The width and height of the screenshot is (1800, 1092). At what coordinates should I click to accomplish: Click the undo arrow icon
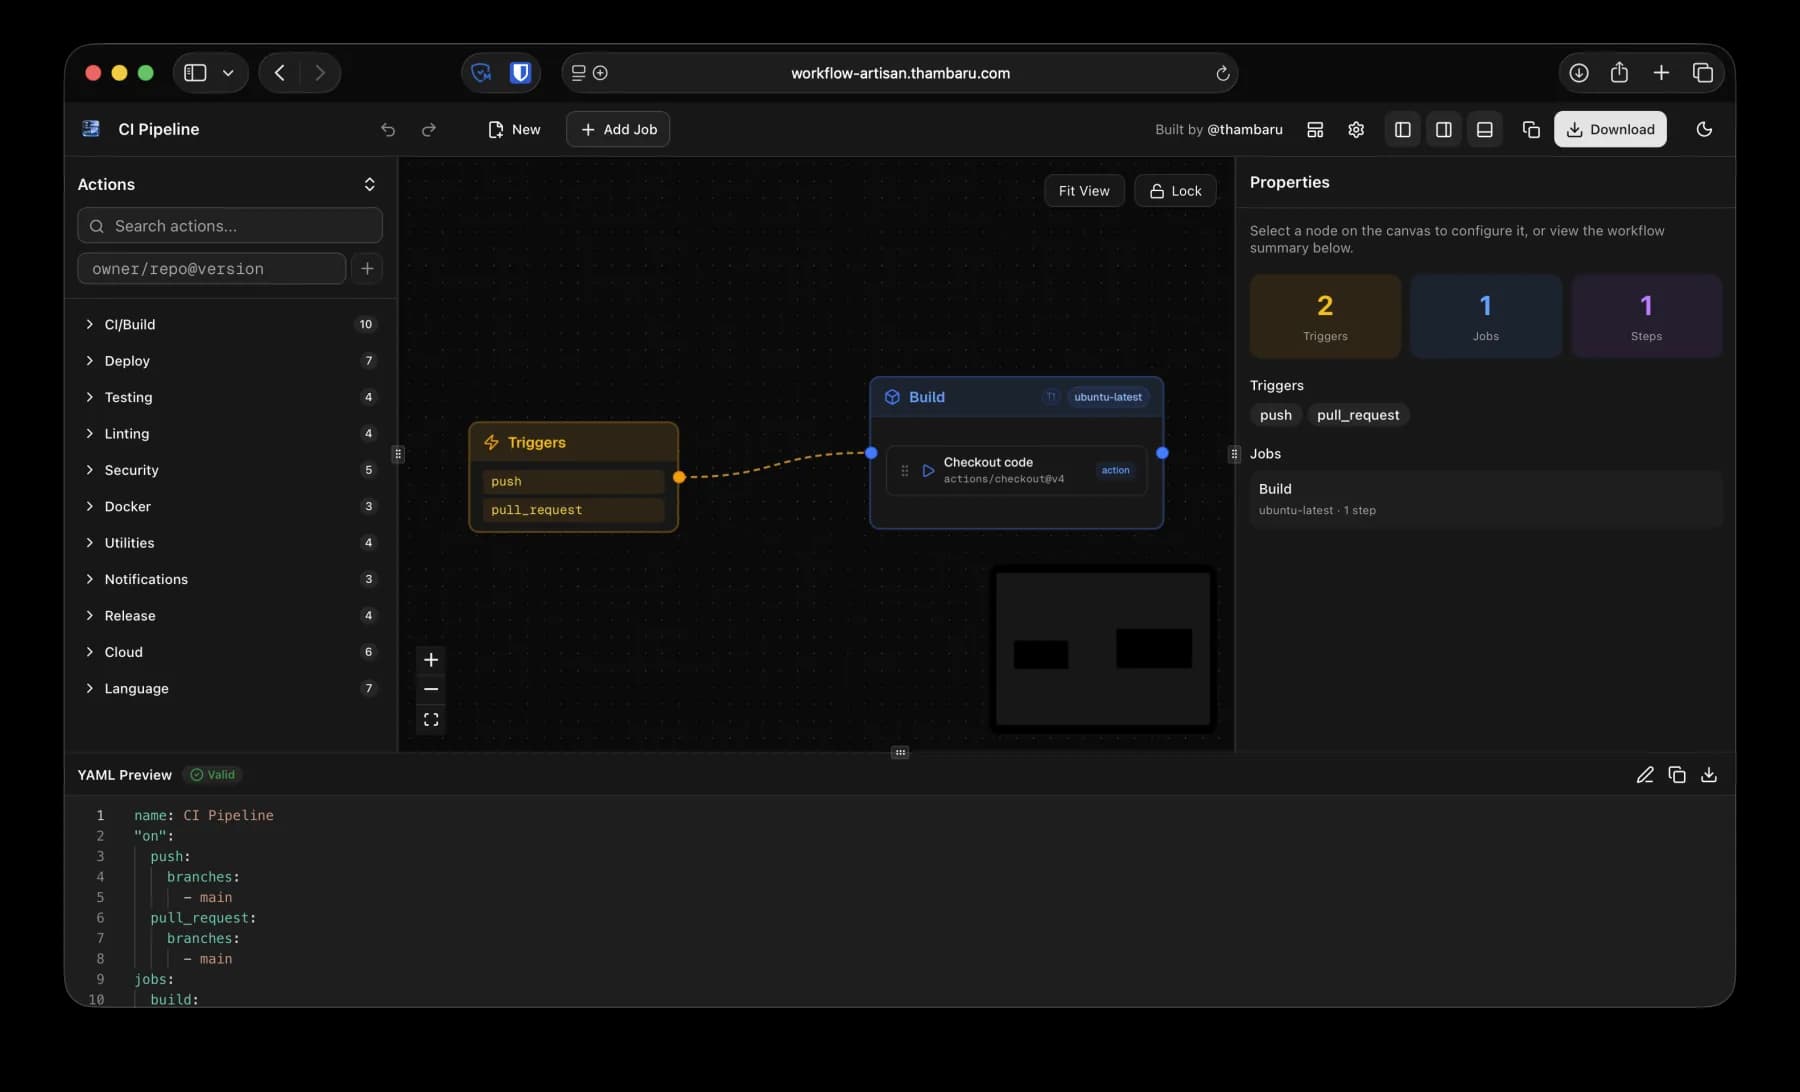pyautogui.click(x=388, y=130)
